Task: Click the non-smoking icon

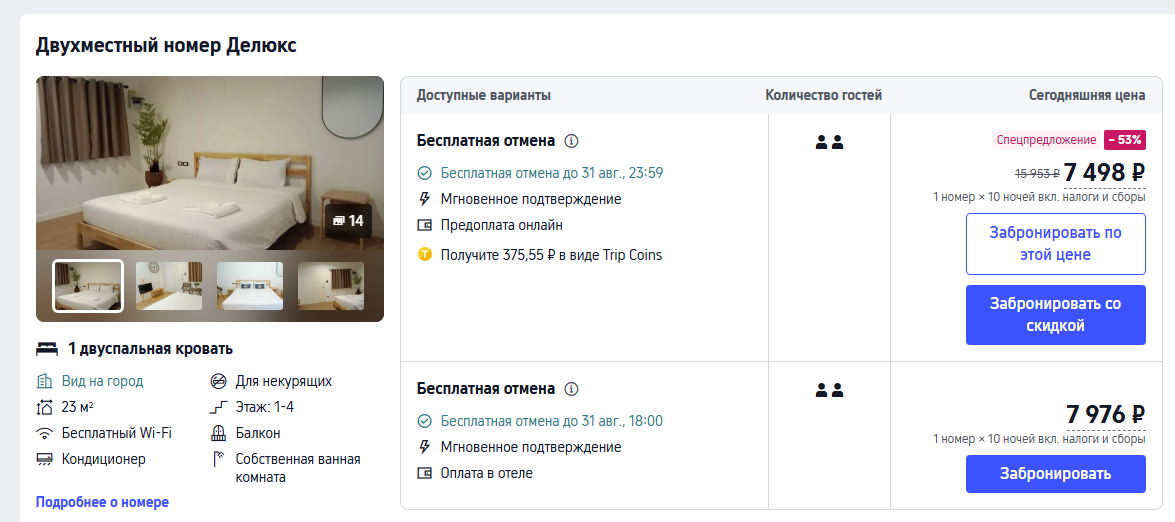Action: [218, 381]
